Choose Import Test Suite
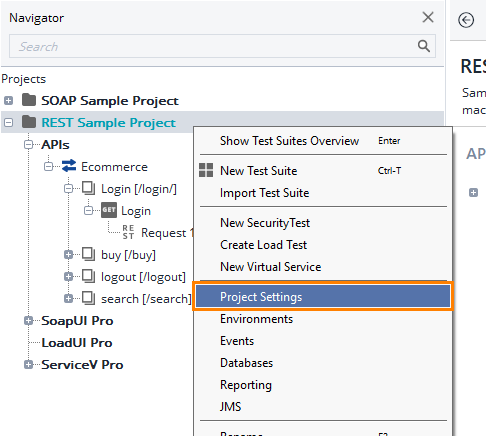486x436 pixels. click(323, 193)
